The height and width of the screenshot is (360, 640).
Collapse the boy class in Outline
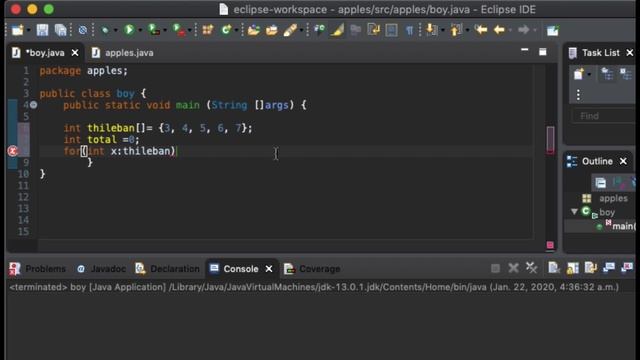[x=574, y=211]
